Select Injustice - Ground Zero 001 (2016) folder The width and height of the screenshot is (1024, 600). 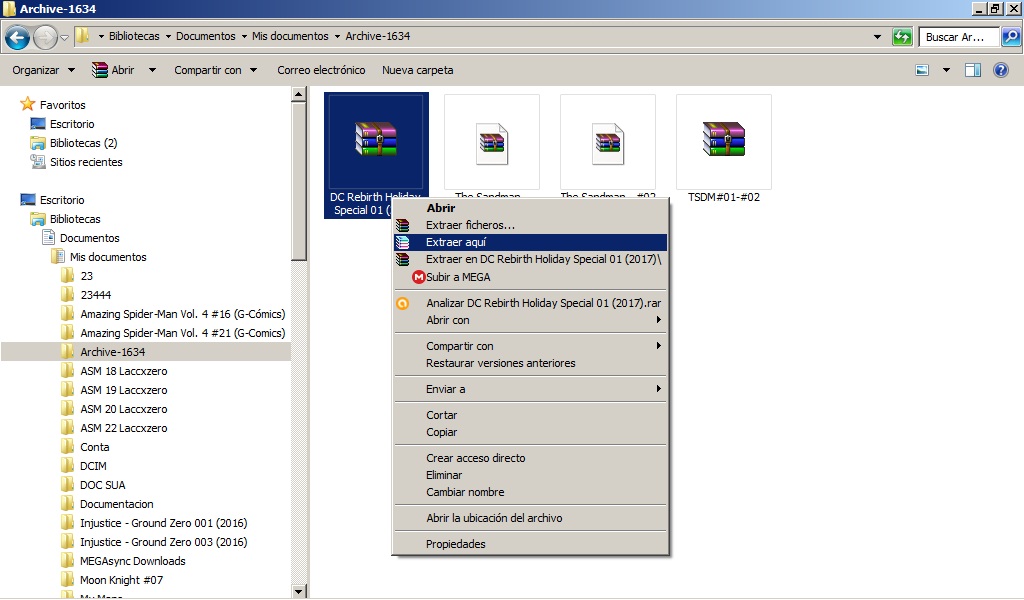[x=163, y=522]
